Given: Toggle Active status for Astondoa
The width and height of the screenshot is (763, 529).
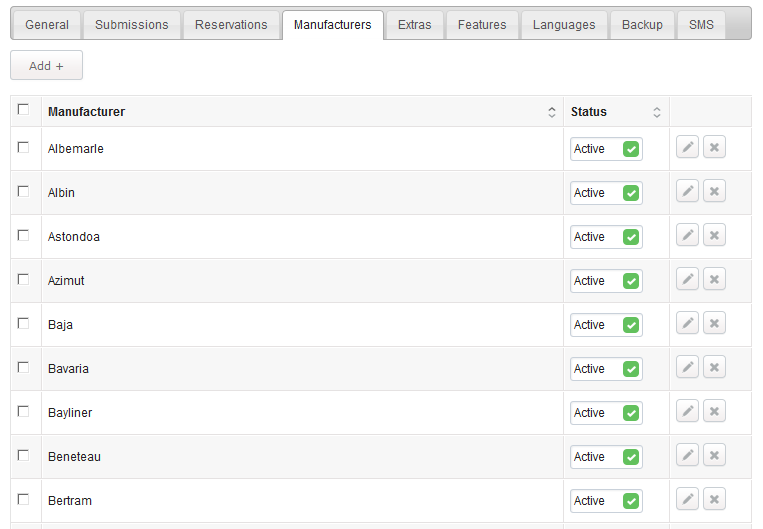Looking at the screenshot, I should [x=606, y=237].
